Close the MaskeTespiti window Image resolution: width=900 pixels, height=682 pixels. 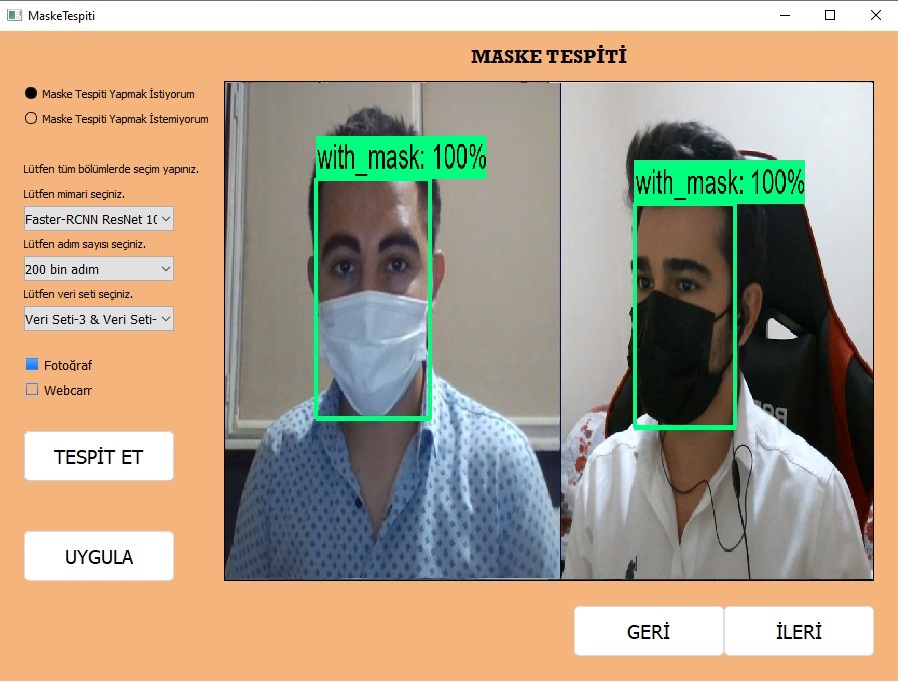point(876,15)
